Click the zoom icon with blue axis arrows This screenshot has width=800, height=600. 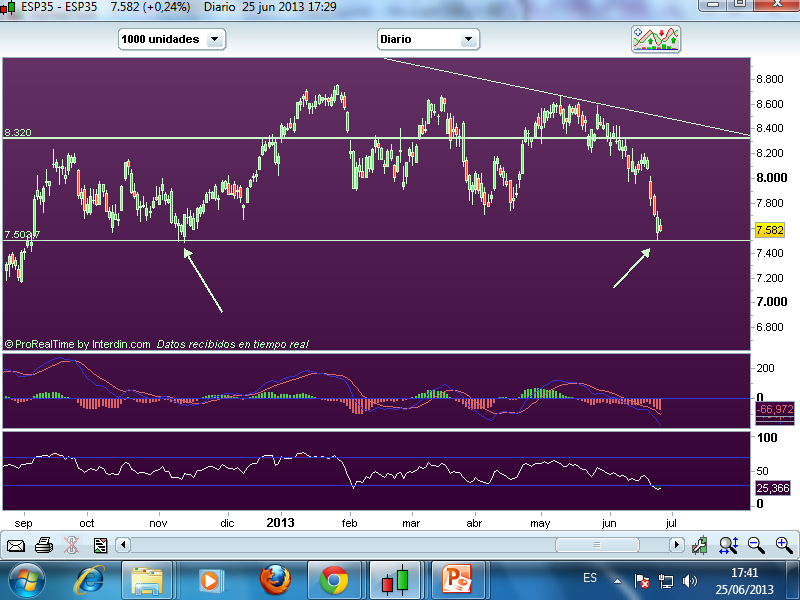pos(729,545)
